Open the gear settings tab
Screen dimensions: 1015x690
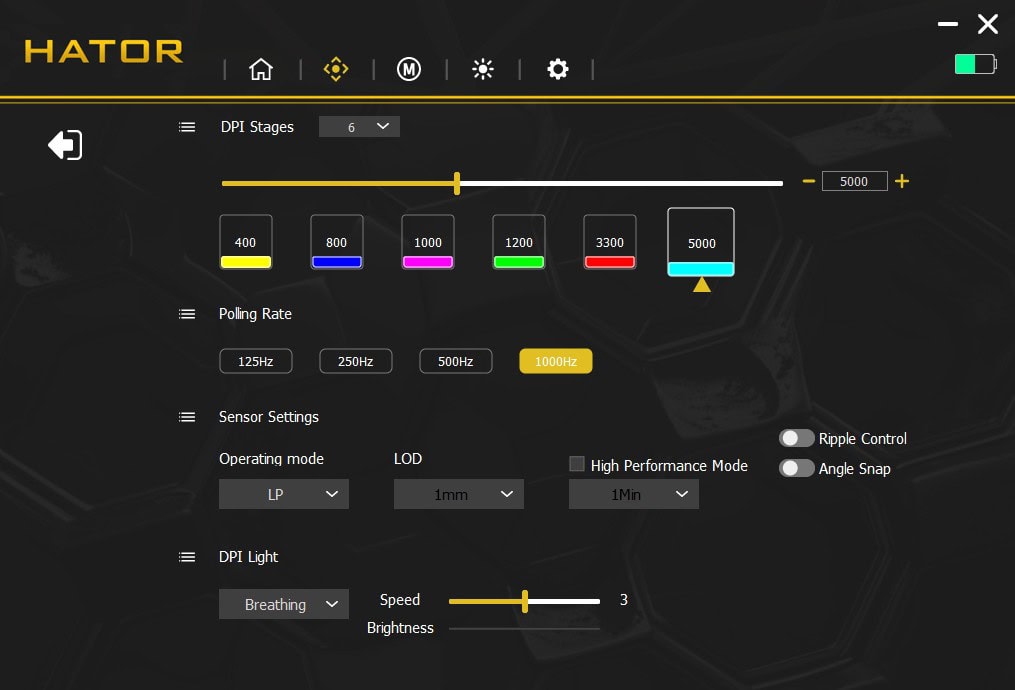coord(557,69)
